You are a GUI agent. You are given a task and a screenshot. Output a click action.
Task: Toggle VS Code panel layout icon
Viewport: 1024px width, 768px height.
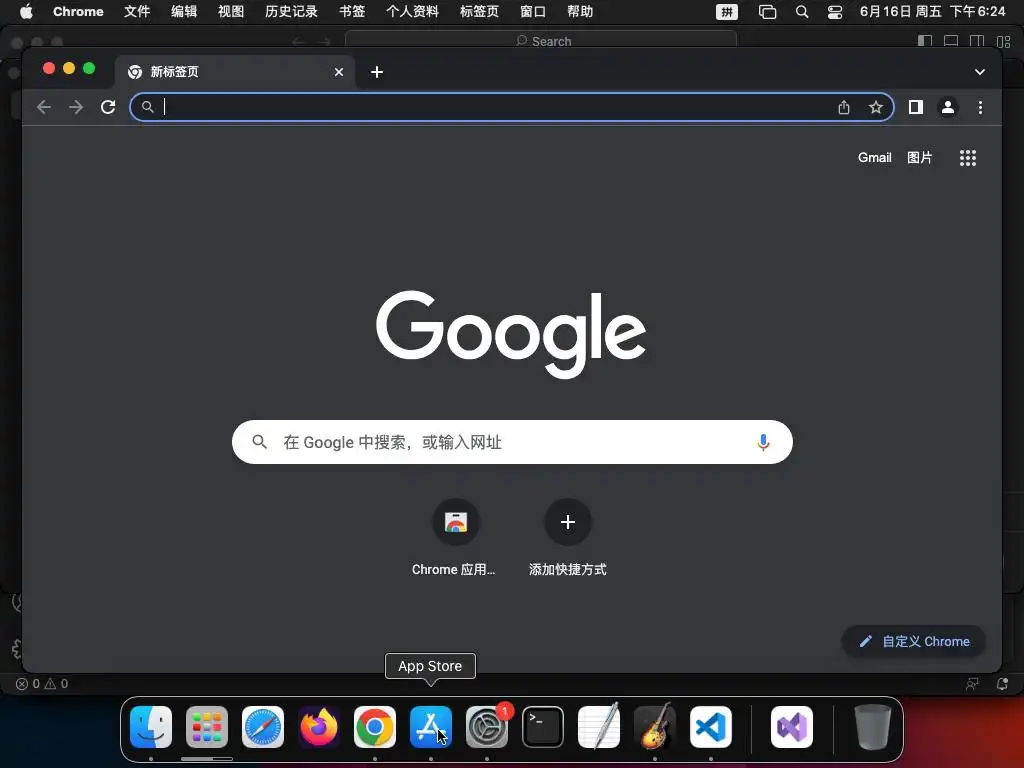(x=951, y=41)
